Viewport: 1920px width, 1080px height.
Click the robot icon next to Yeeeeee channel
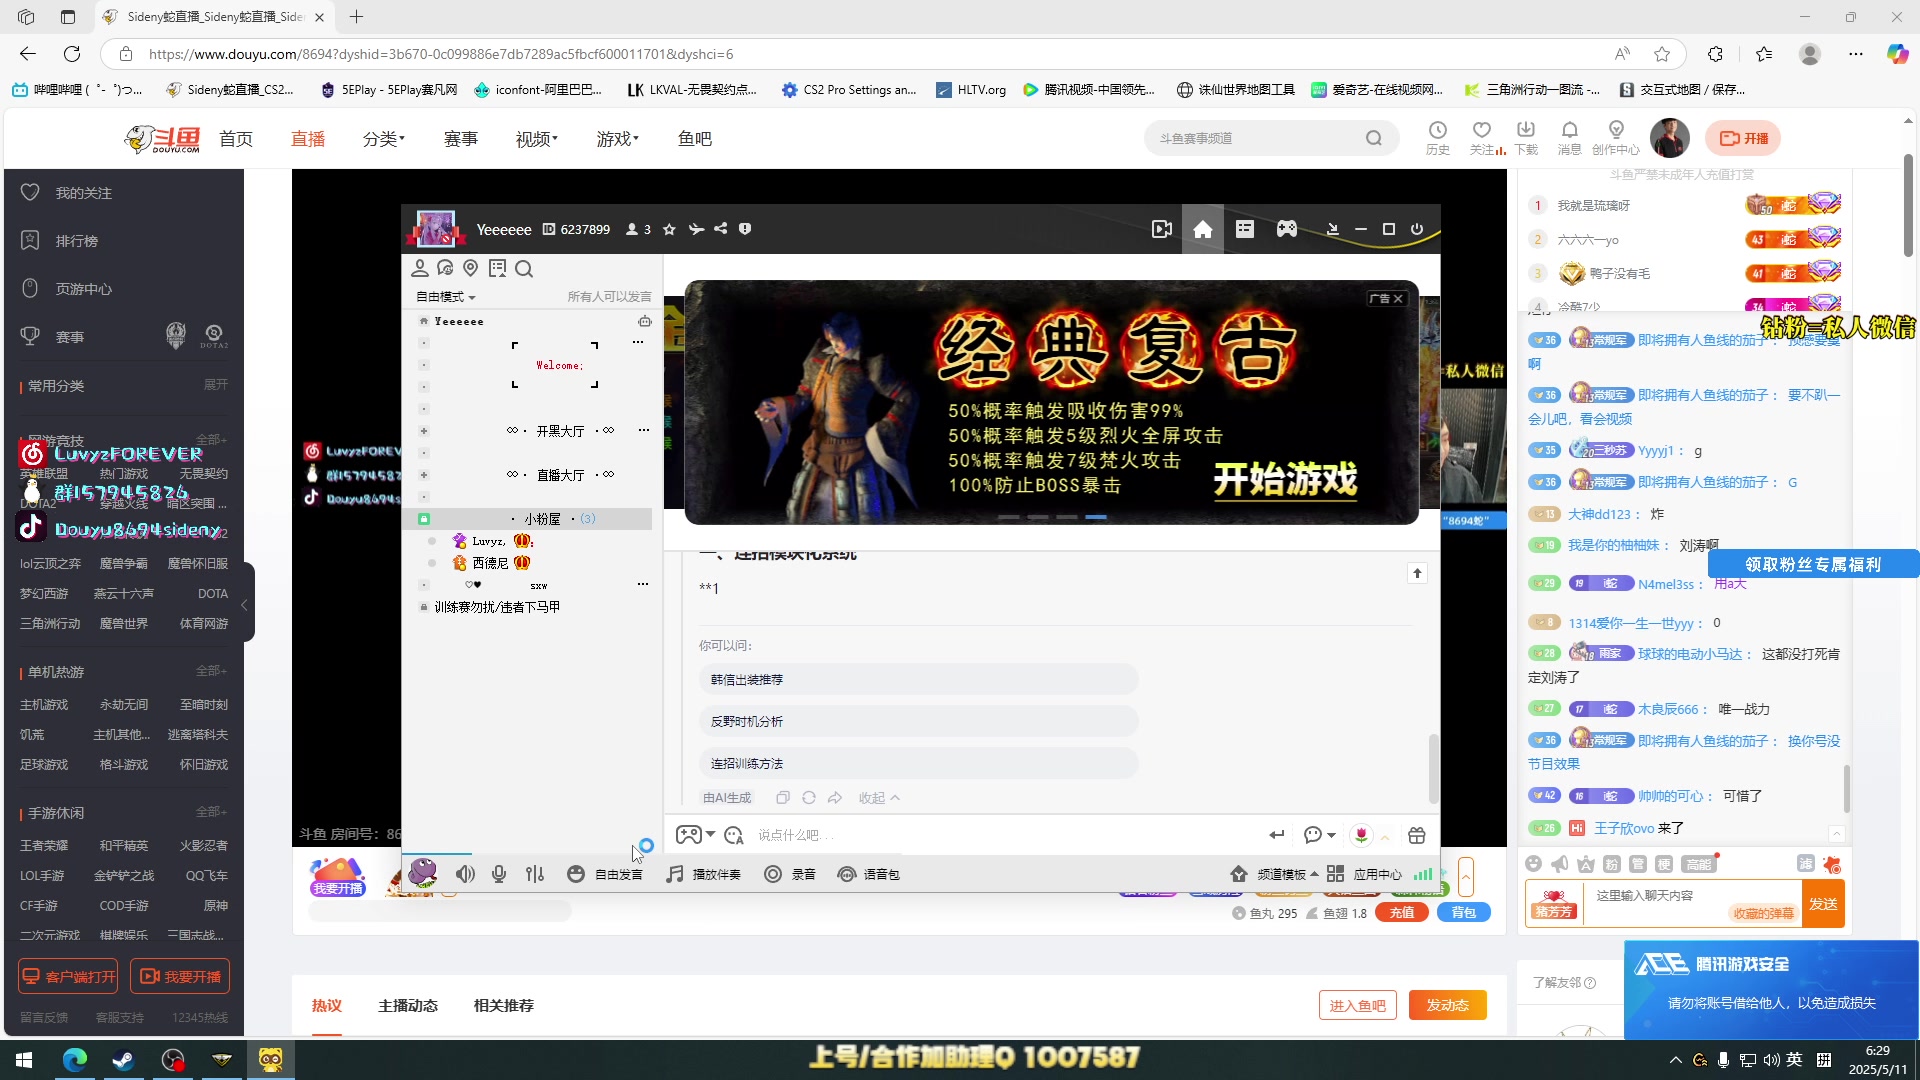click(645, 321)
